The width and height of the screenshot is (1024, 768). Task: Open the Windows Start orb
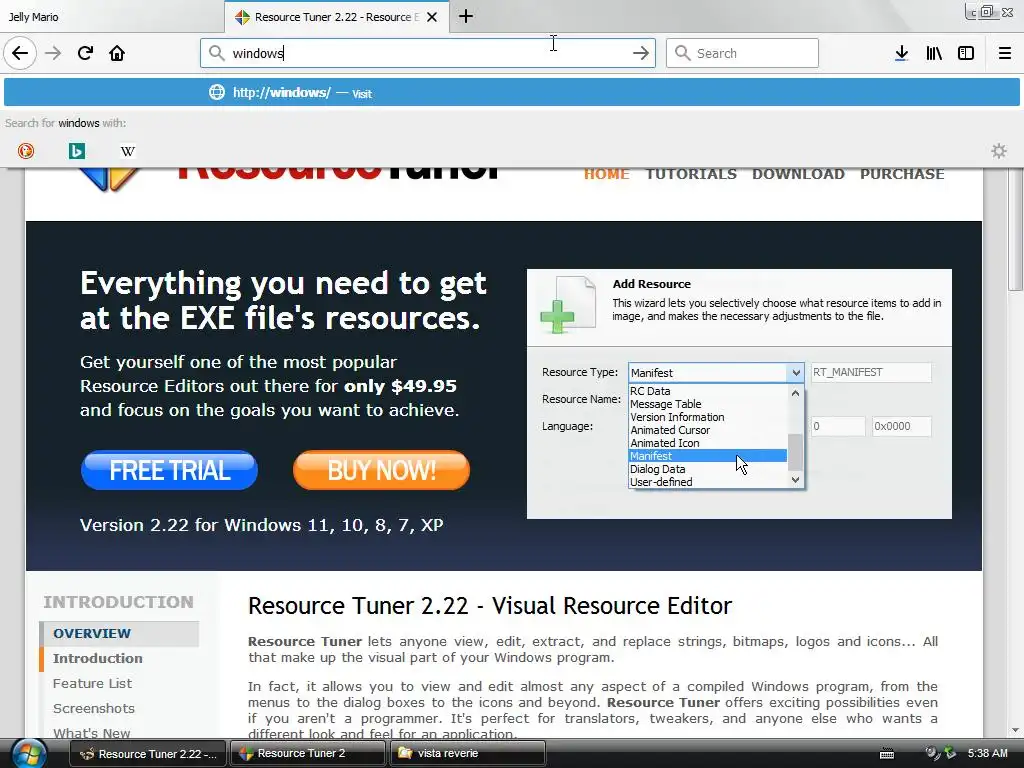click(29, 754)
